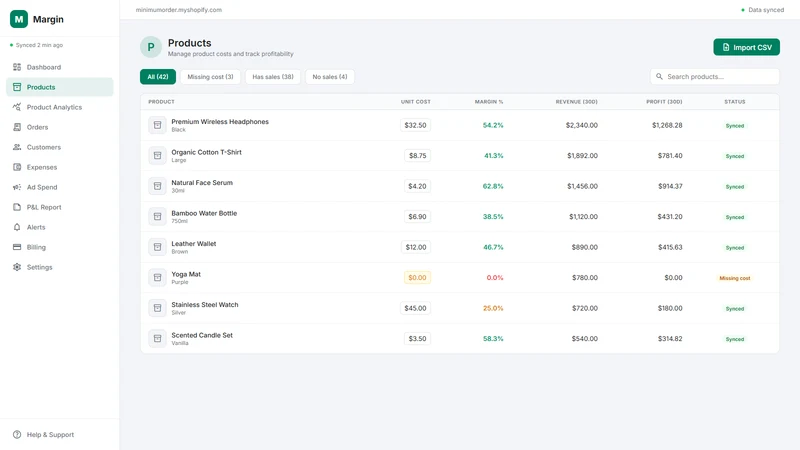Click the P&L Report document icon
Image resolution: width=800 pixels, height=450 pixels.
[17, 207]
